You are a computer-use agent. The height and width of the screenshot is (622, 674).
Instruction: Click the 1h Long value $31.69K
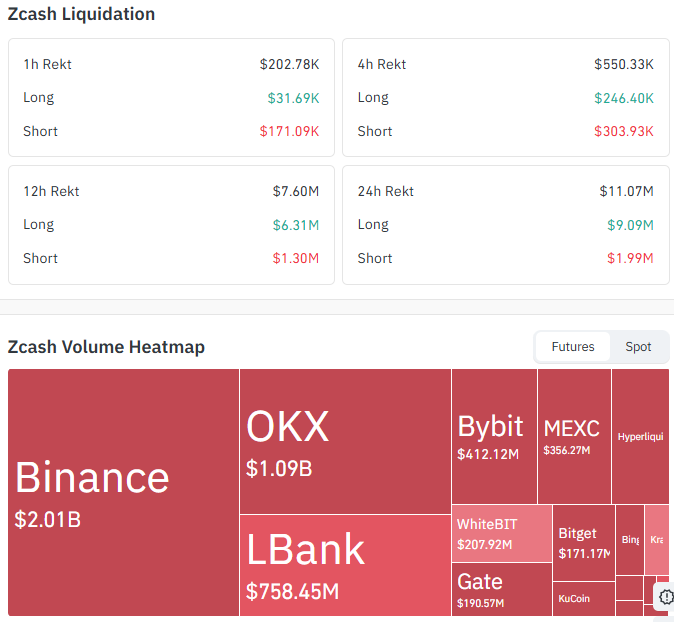[x=293, y=98]
